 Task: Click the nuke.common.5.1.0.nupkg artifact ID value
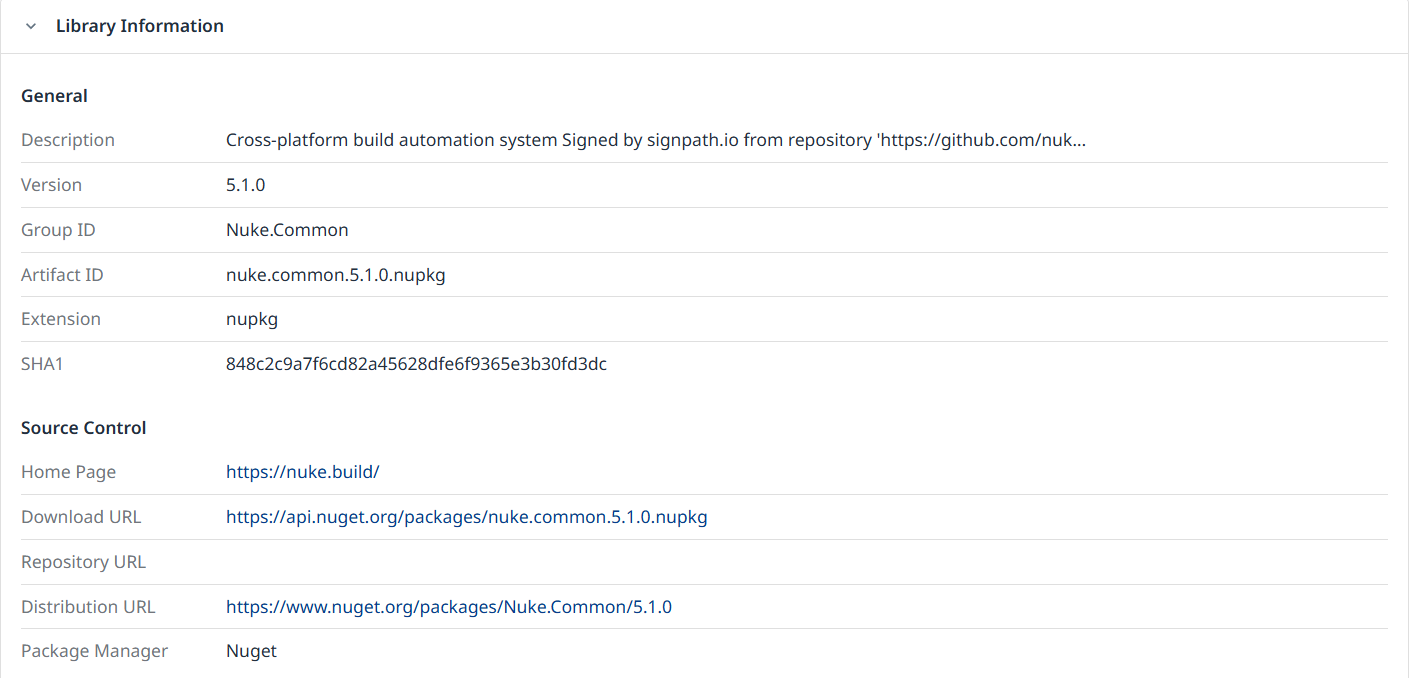click(x=335, y=275)
